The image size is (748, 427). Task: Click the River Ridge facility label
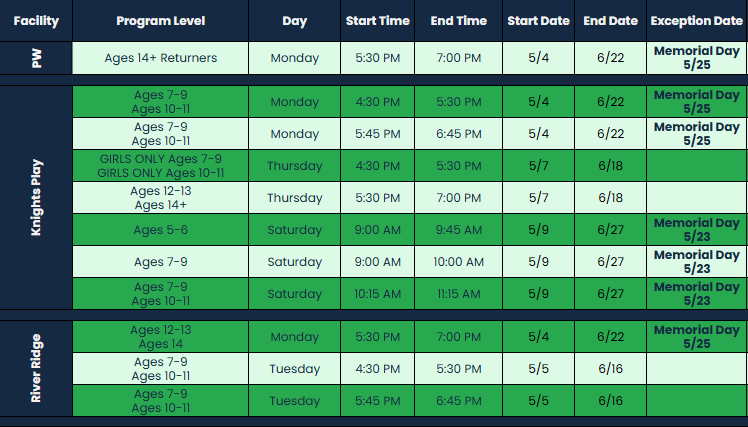36,368
